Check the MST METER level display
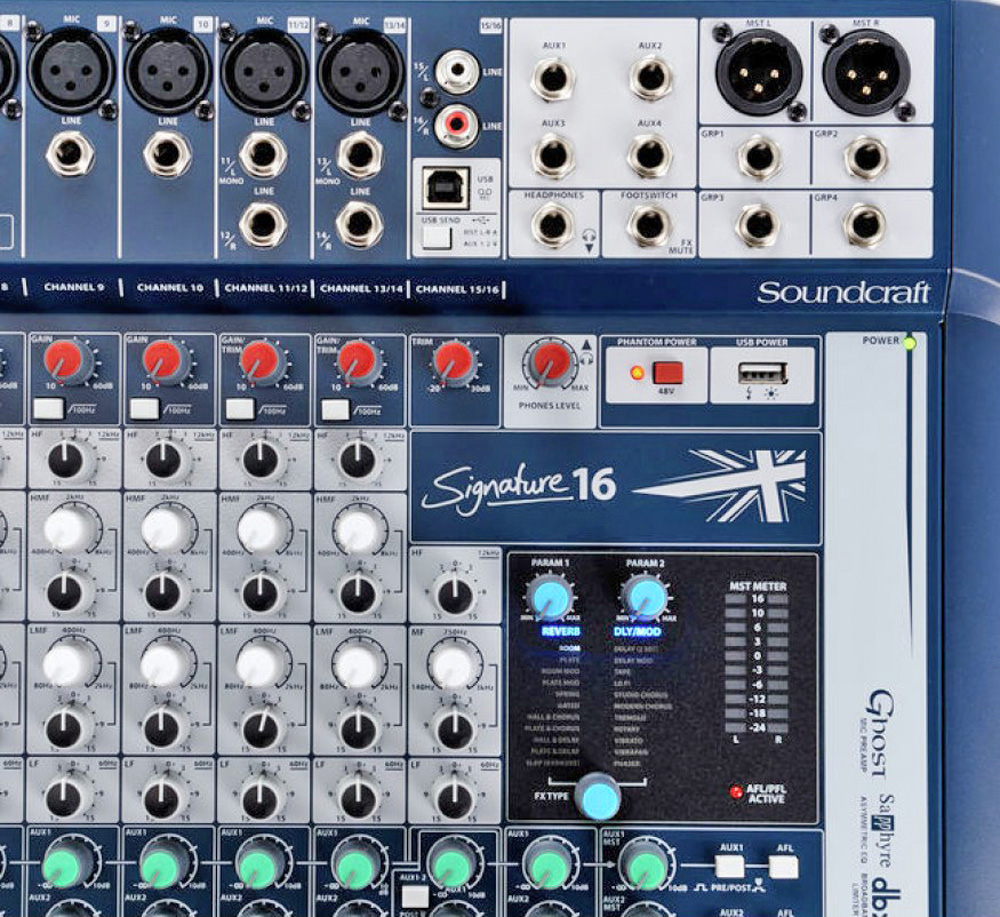 [x=757, y=663]
